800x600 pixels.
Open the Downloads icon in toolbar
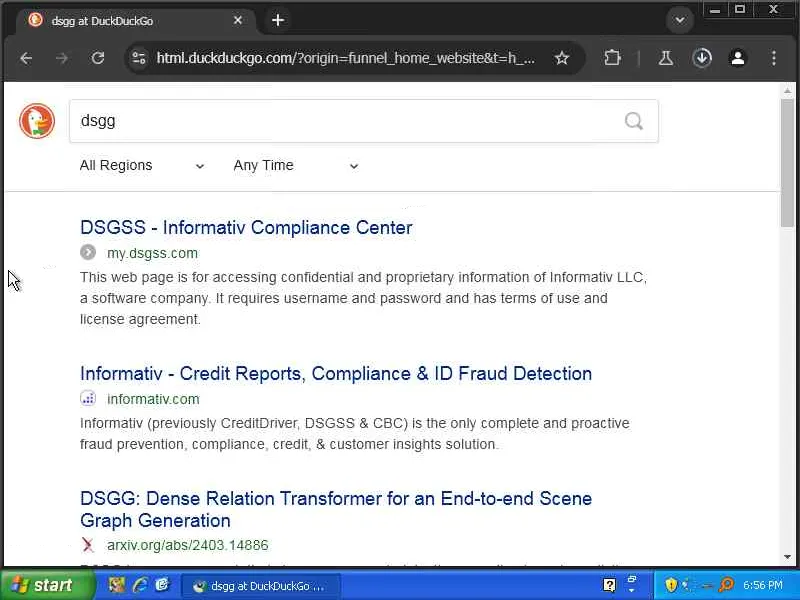point(702,58)
